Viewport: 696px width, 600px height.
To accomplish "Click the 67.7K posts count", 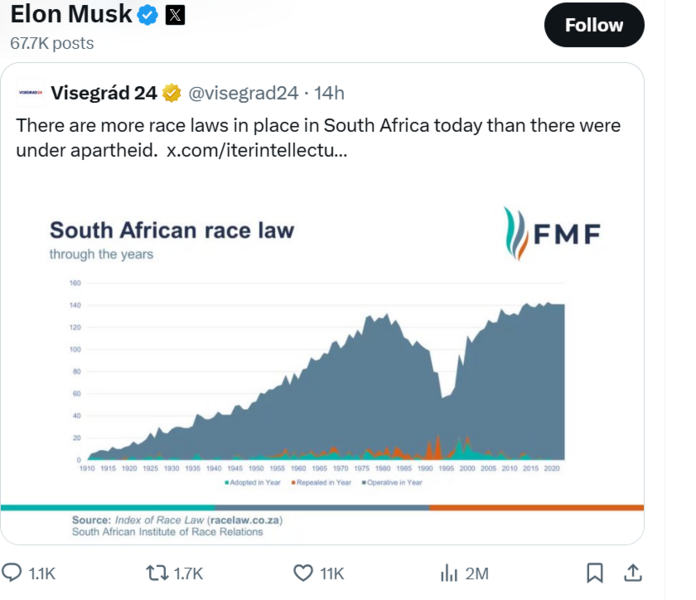I will point(52,43).
